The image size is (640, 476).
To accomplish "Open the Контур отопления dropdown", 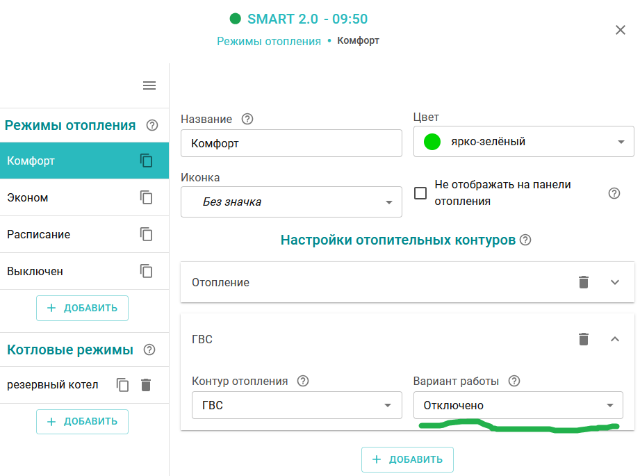I will (x=291, y=405).
